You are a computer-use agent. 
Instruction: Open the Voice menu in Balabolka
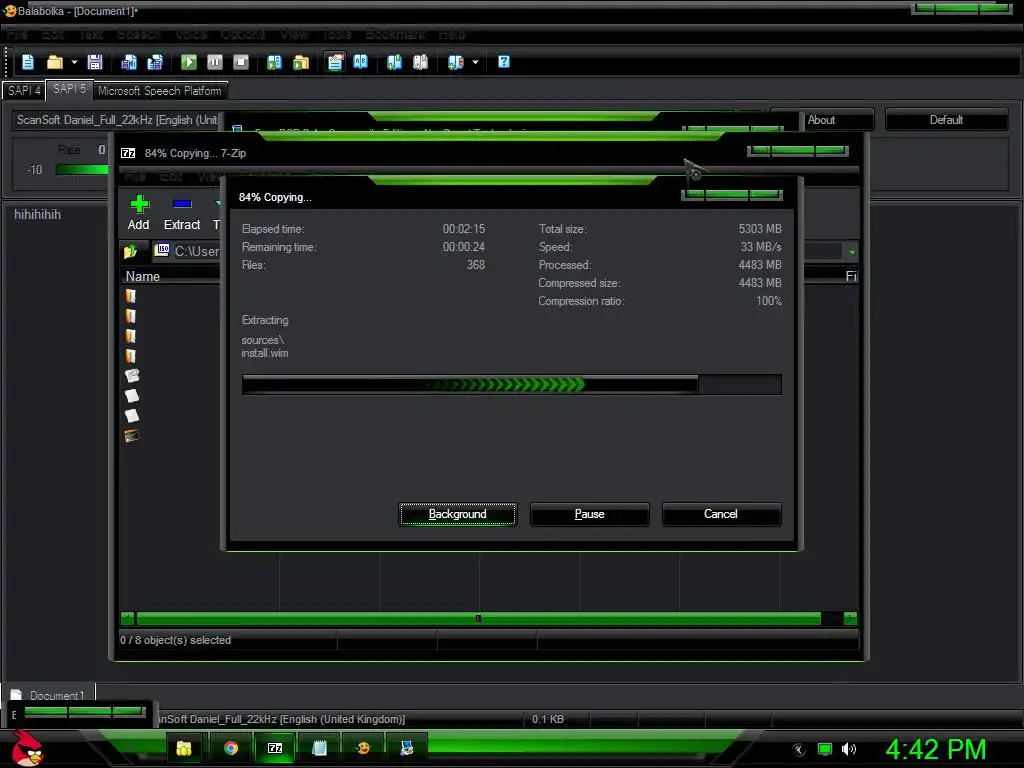pos(191,34)
